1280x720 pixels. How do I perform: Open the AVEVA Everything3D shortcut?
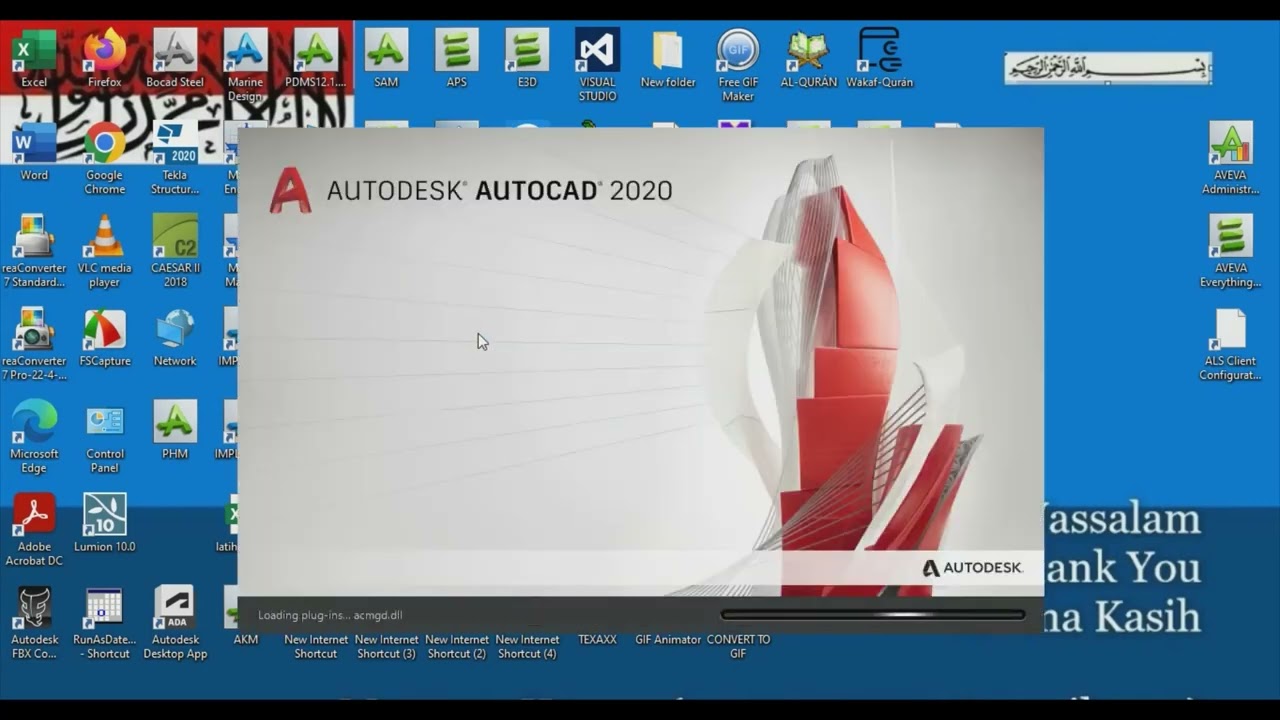pos(1231,251)
